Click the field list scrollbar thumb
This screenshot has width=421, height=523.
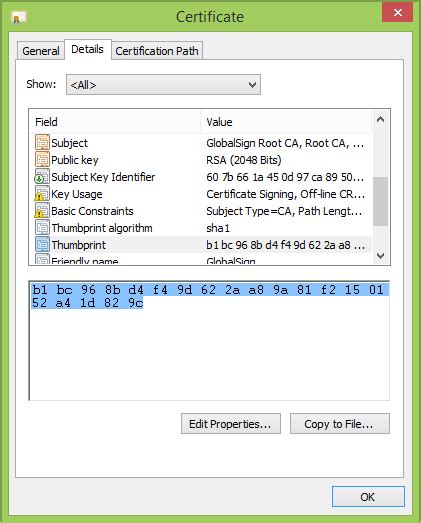(x=380, y=201)
